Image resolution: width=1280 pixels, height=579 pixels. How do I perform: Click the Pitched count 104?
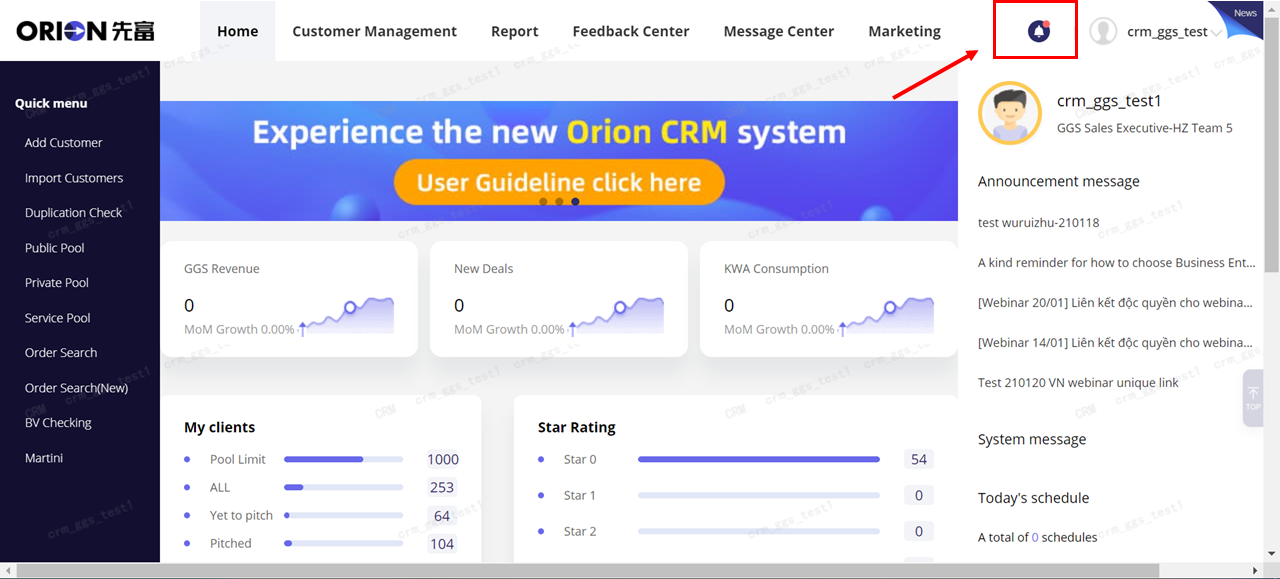442,544
